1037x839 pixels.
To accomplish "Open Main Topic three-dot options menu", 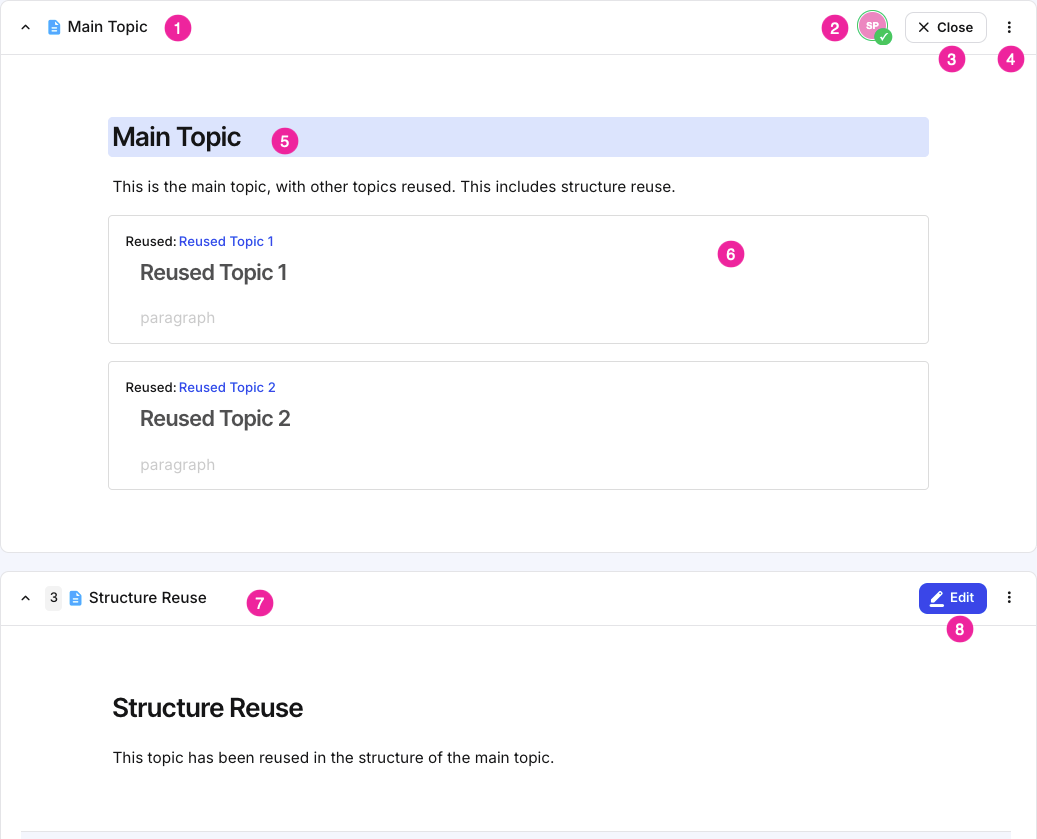I will 1009,28.
